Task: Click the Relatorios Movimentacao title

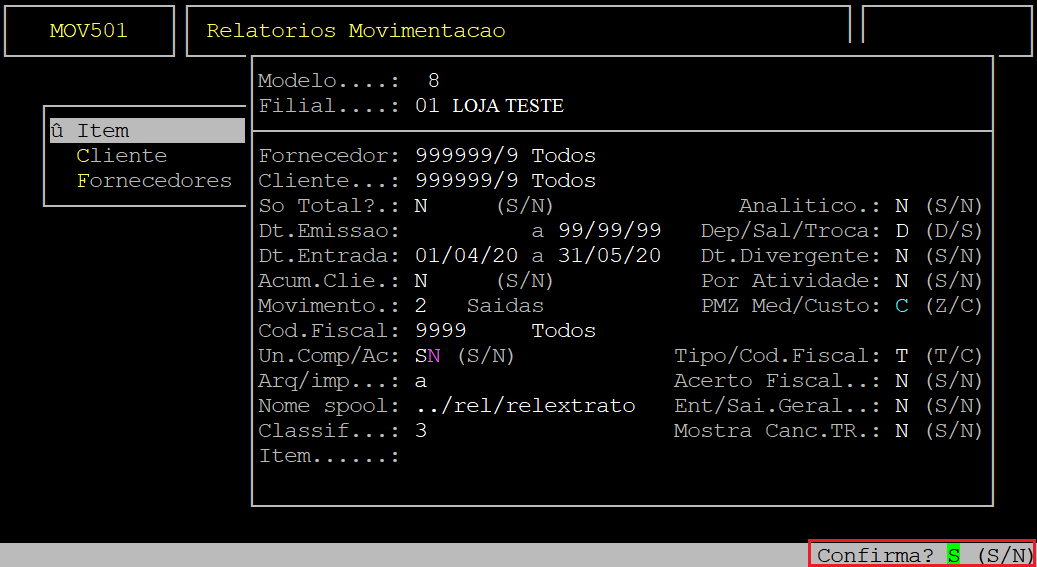Action: pyautogui.click(x=356, y=30)
